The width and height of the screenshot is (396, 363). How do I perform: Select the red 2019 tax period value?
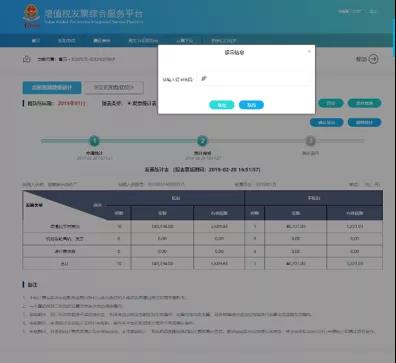[x=72, y=103]
